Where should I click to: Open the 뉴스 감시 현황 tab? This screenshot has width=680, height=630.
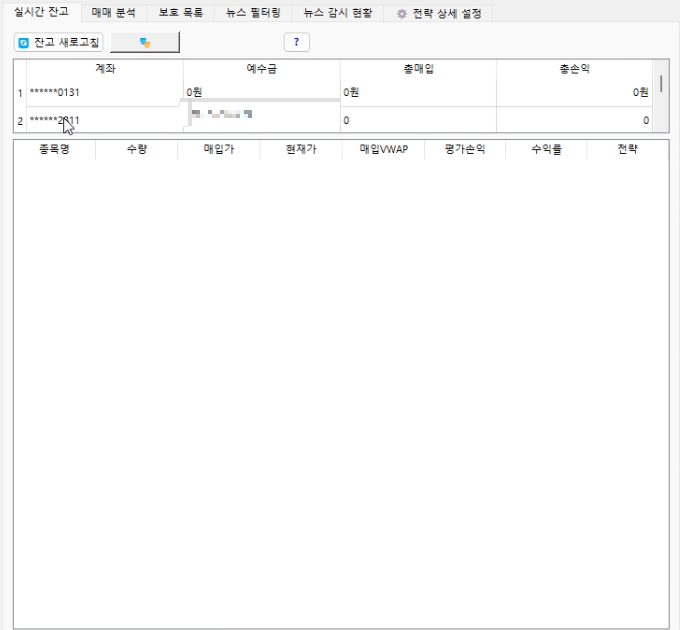(x=337, y=13)
